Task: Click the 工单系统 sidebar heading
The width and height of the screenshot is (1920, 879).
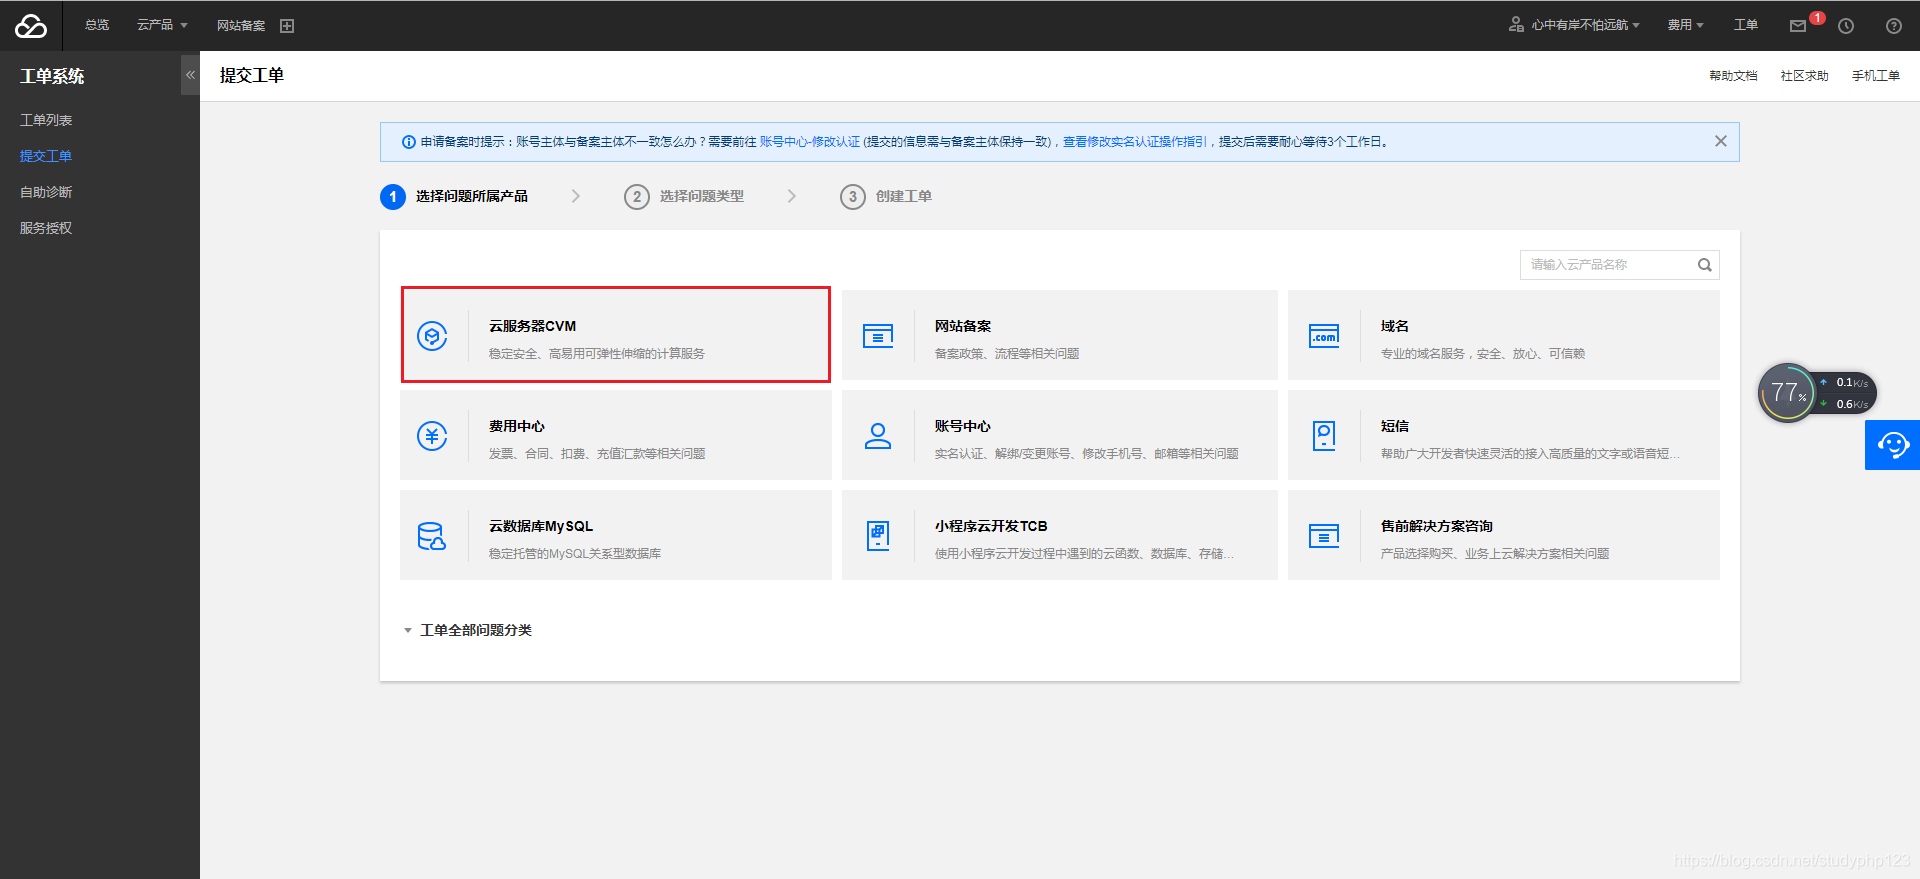Action: 52,76
